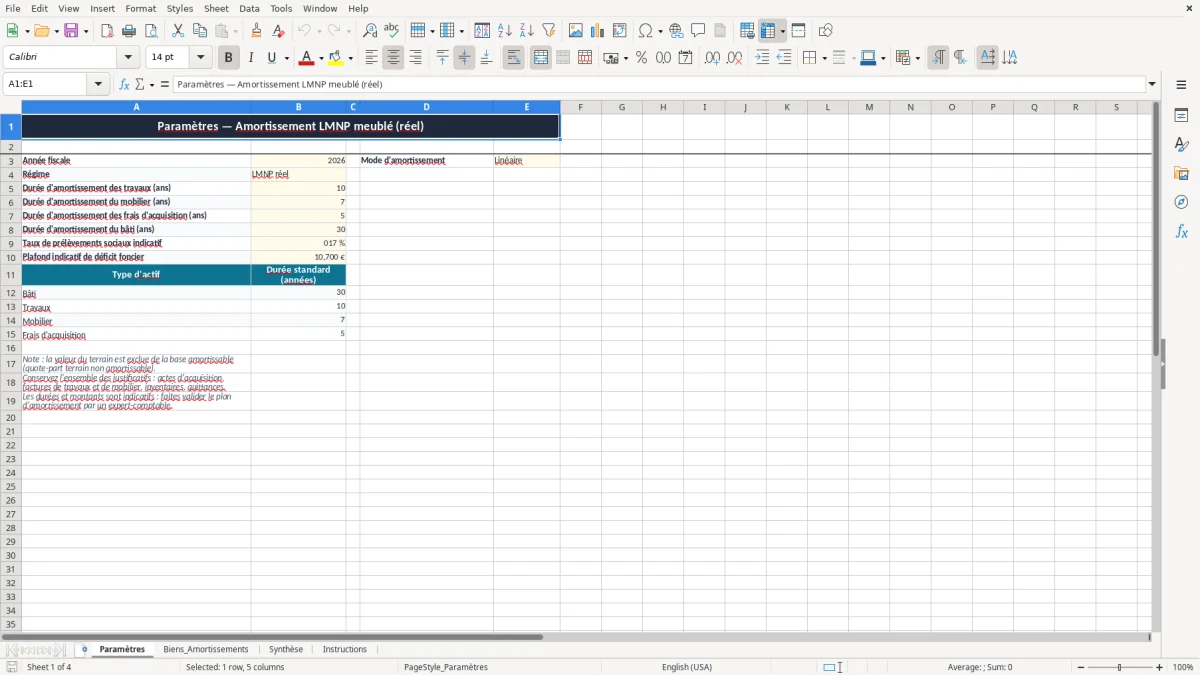Open the Function Wizard beside formula bar
1200x675 pixels.
pyautogui.click(x=125, y=84)
